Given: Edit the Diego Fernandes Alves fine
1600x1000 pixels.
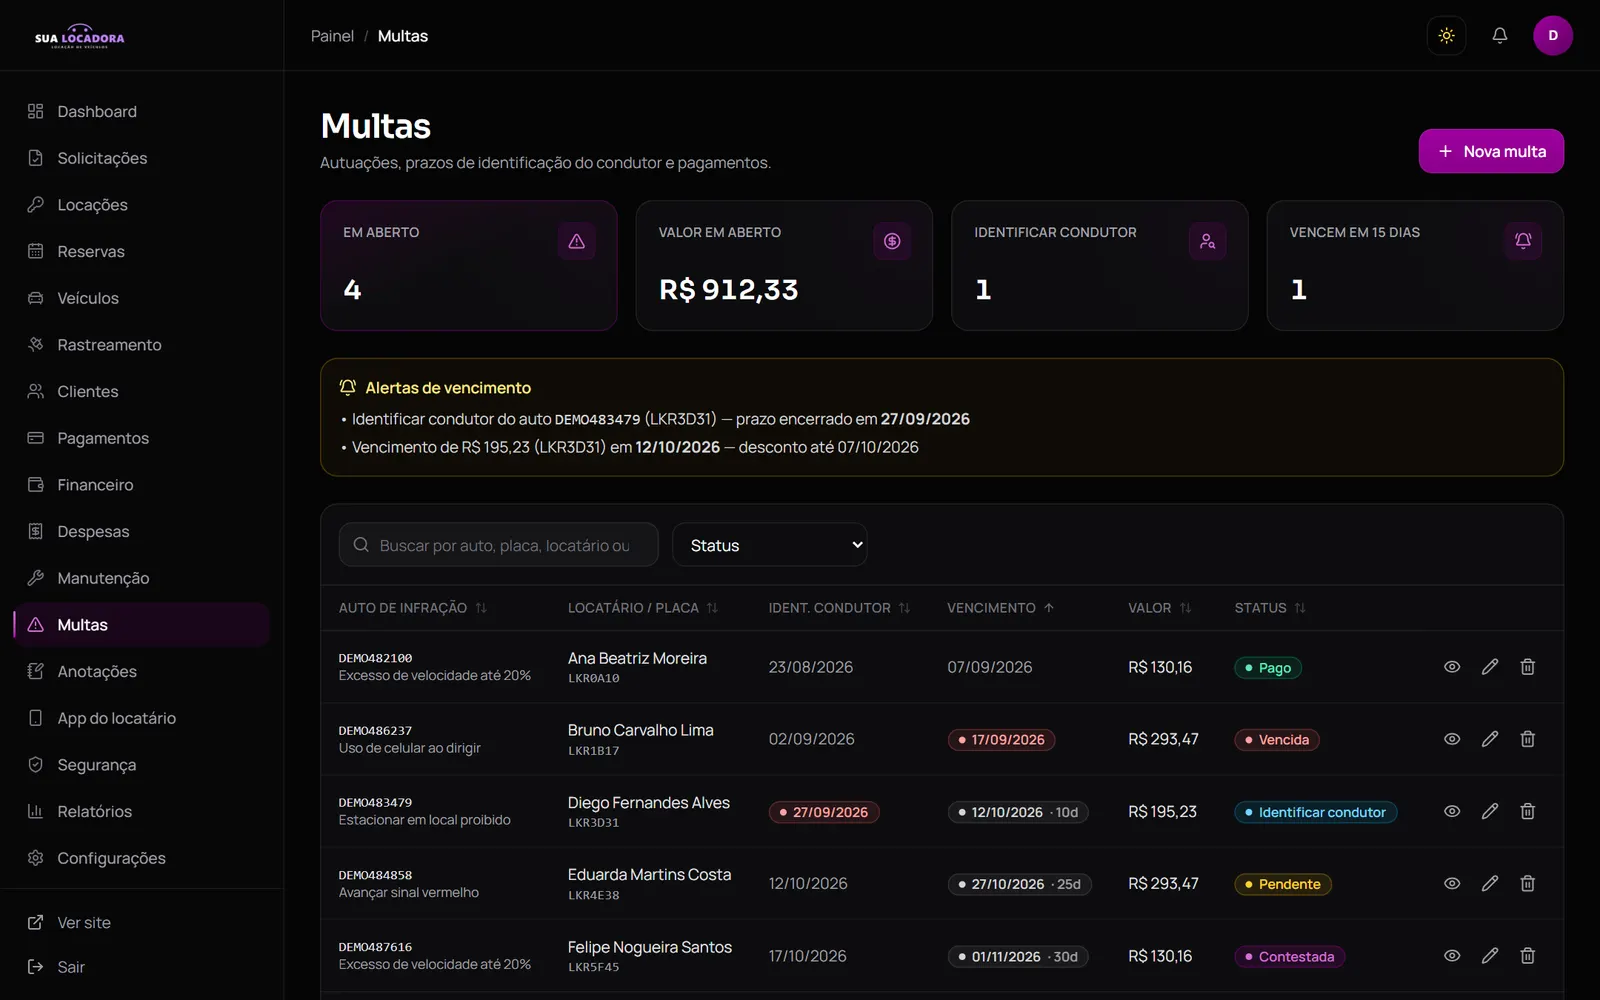Looking at the screenshot, I should [1490, 811].
